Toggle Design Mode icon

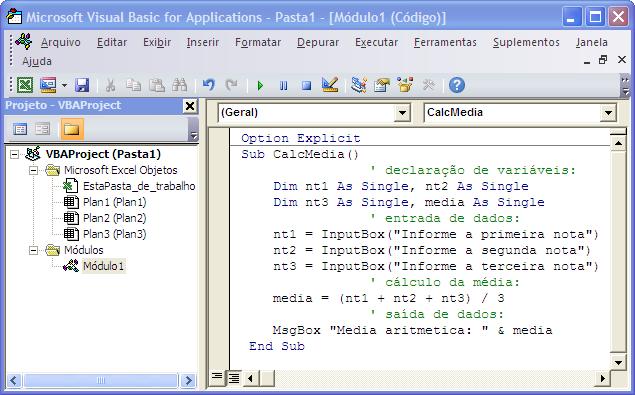coord(330,85)
